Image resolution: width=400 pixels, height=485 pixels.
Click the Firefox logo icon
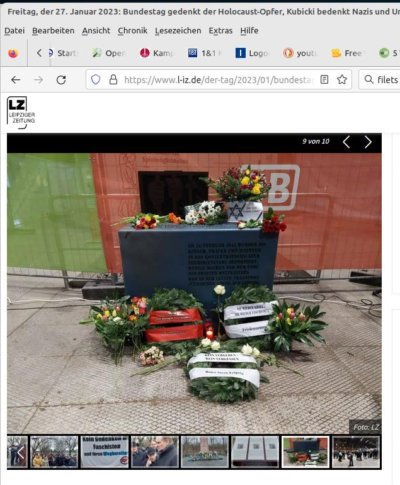coord(13,53)
